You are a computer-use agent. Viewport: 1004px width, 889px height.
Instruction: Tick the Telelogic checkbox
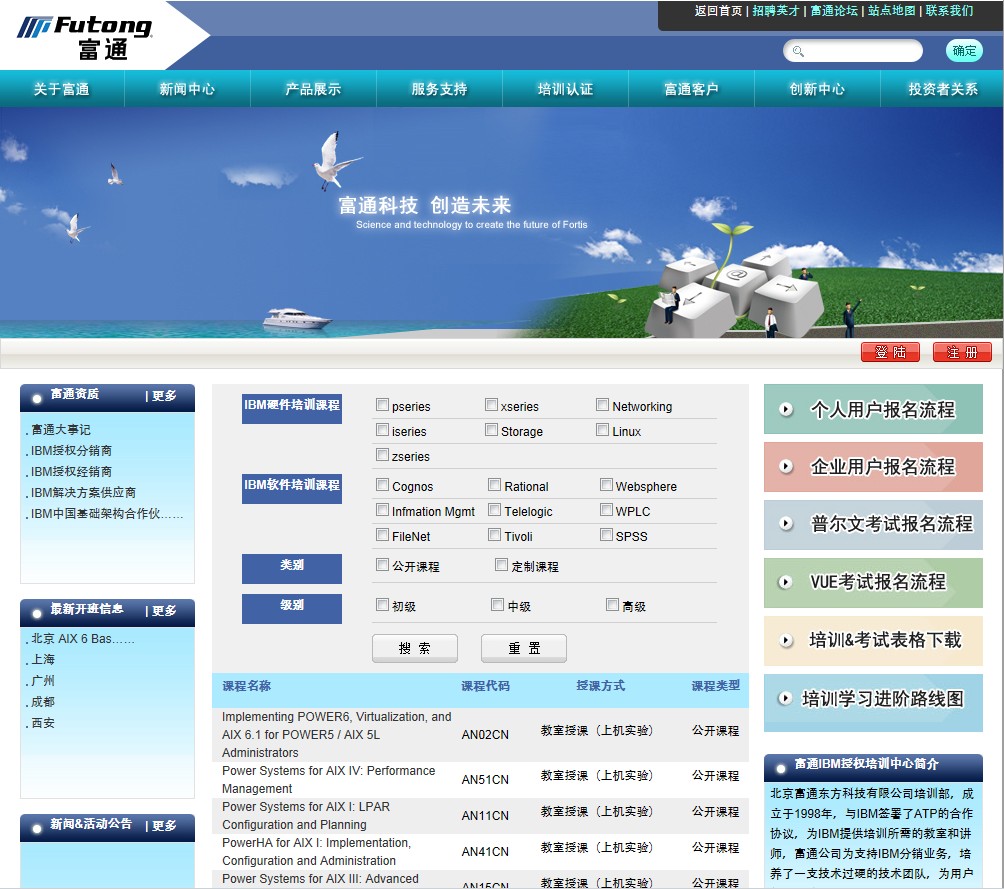494,510
